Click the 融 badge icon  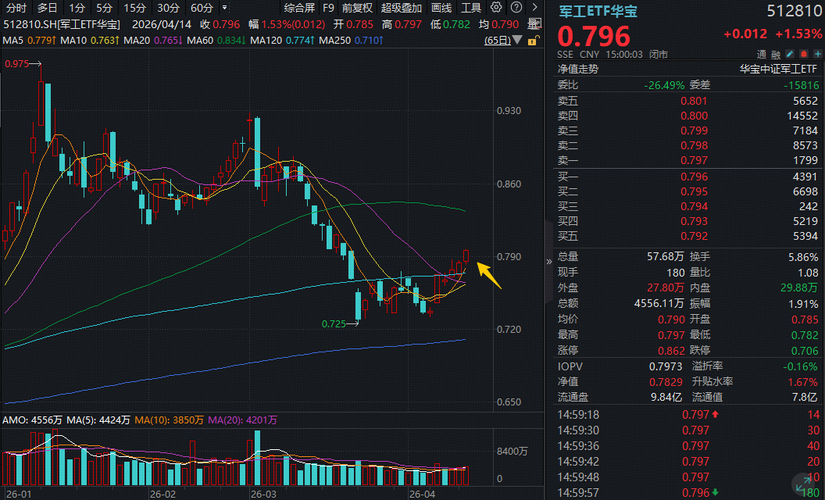pos(776,55)
